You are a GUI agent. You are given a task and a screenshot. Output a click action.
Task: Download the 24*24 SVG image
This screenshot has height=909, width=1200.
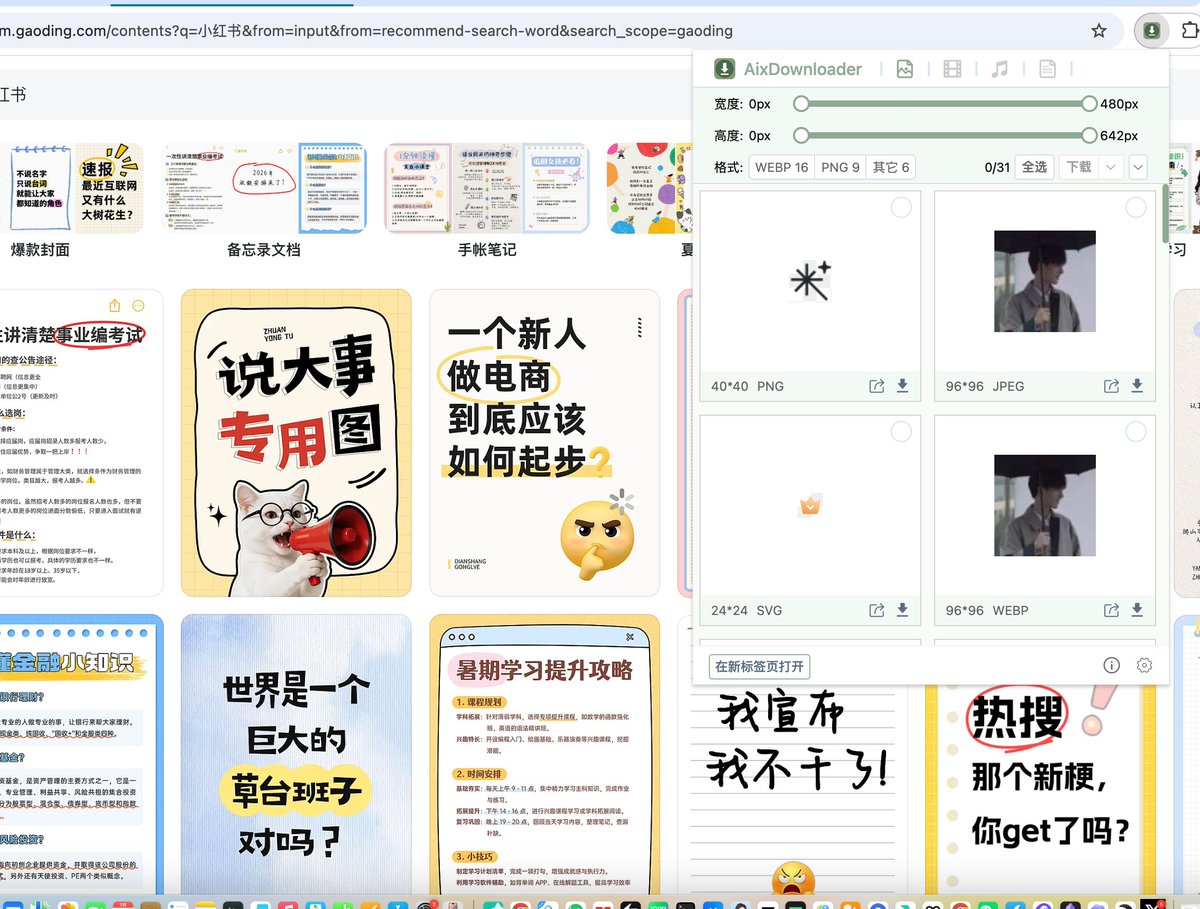(x=902, y=610)
